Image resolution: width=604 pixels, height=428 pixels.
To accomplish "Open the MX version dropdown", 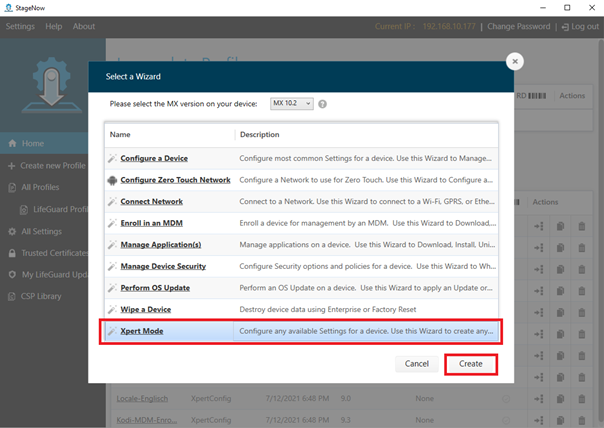I will point(292,103).
